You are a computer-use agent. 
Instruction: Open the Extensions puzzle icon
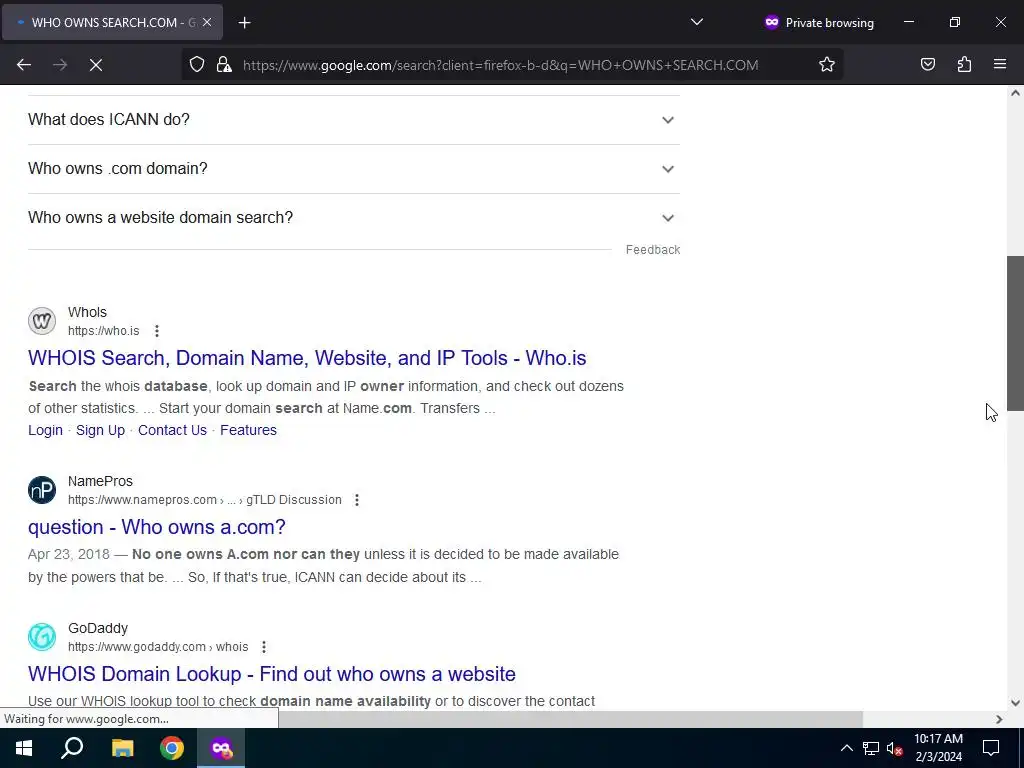(x=964, y=65)
